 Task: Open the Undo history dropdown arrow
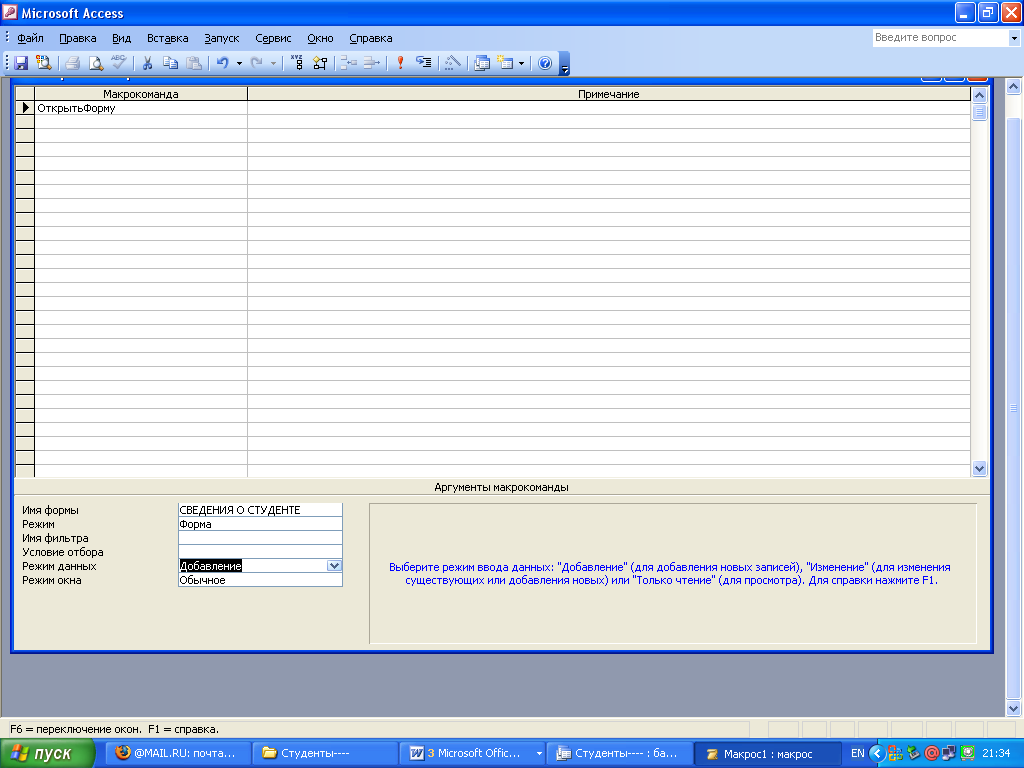click(x=239, y=63)
